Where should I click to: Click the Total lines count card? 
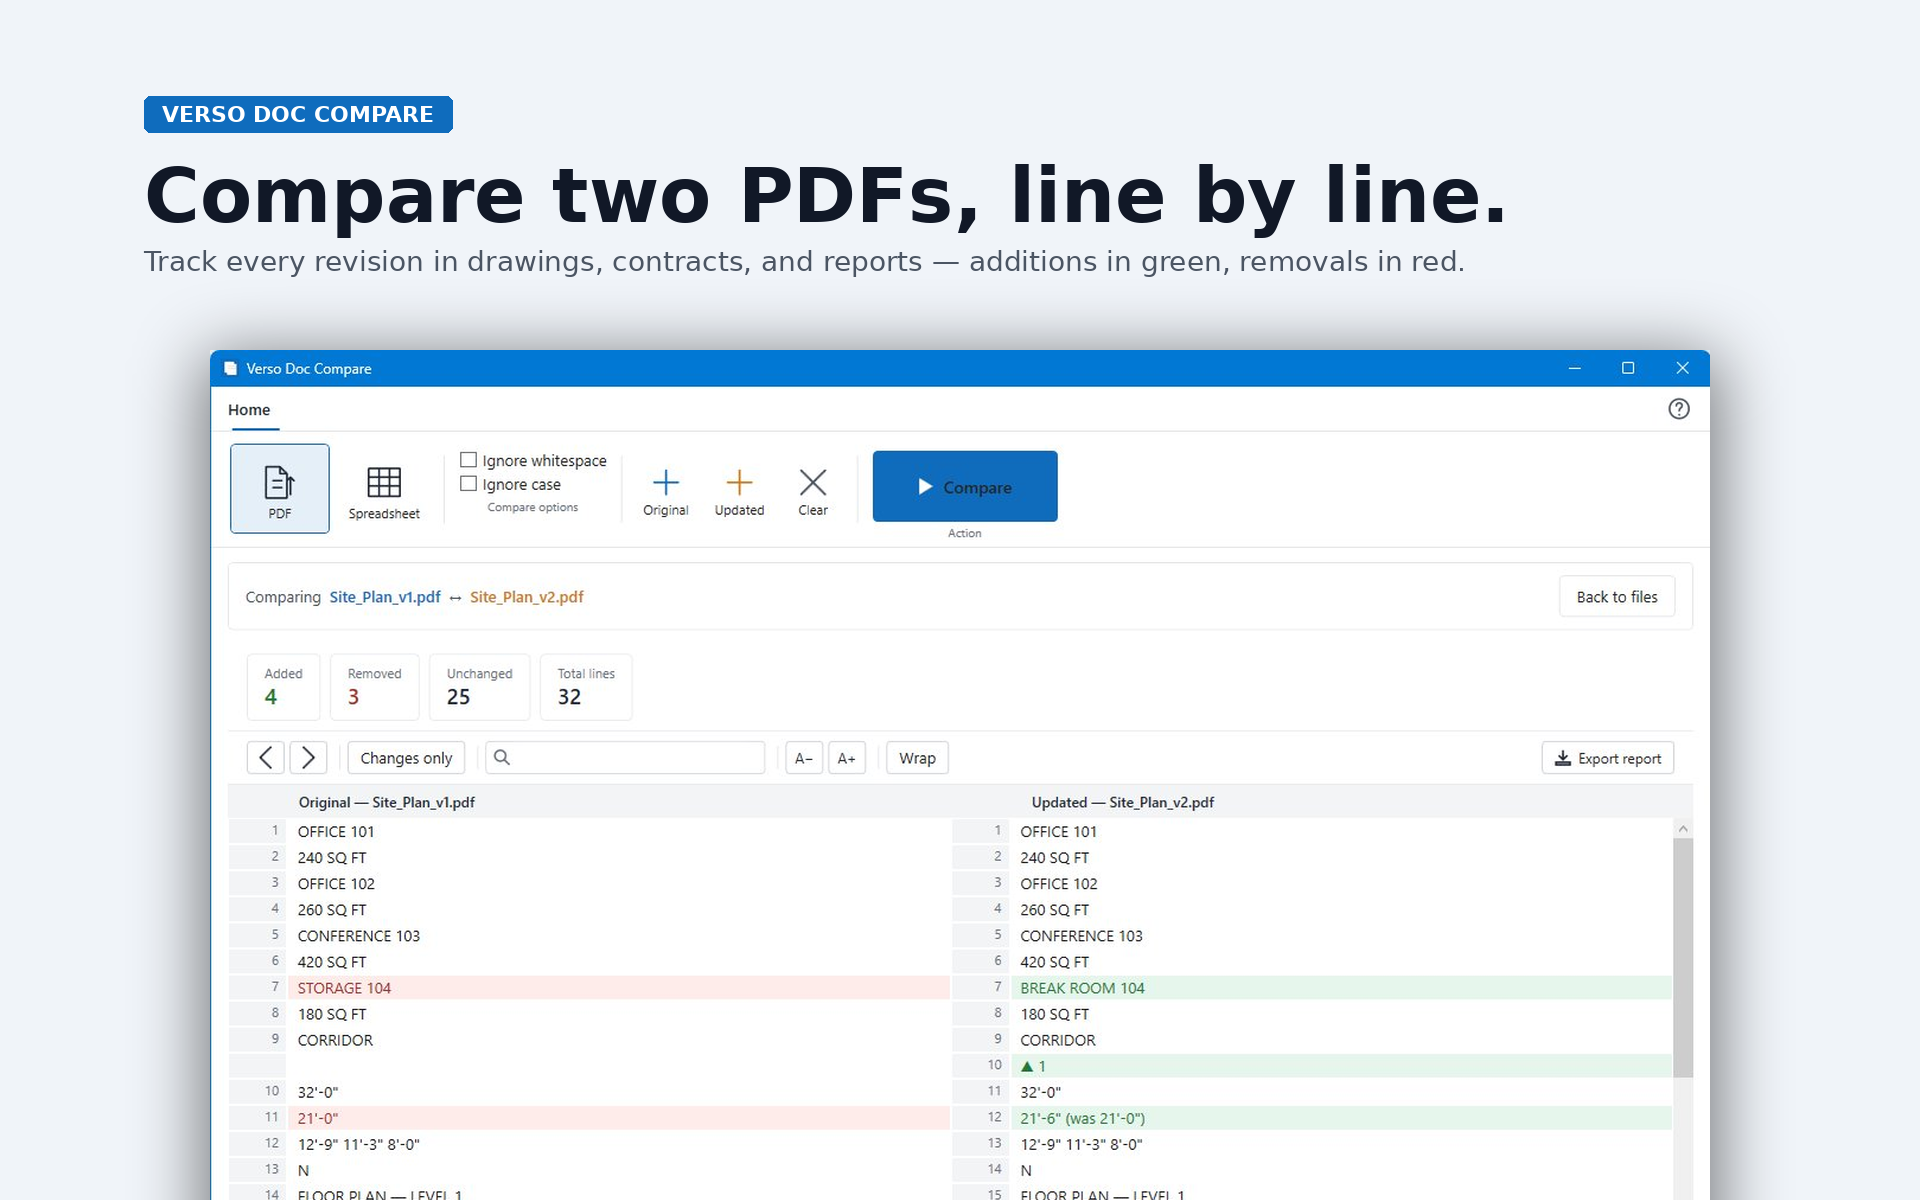pos(586,687)
